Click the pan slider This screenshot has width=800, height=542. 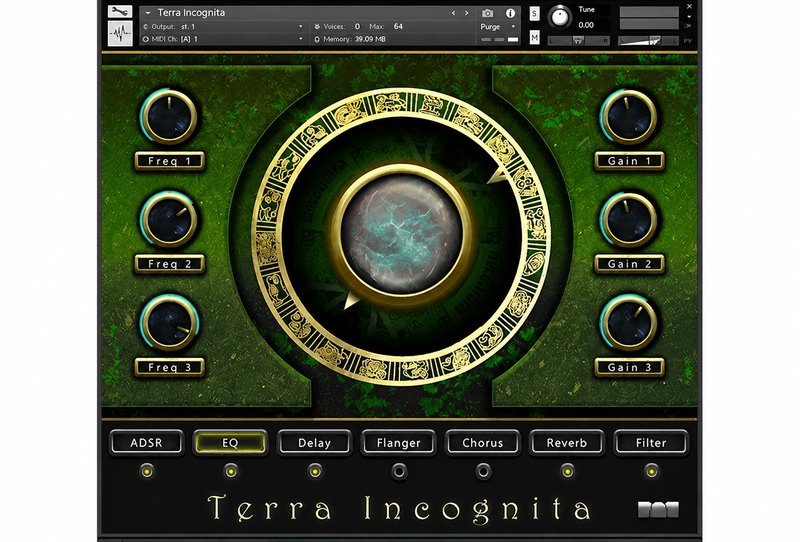point(579,41)
